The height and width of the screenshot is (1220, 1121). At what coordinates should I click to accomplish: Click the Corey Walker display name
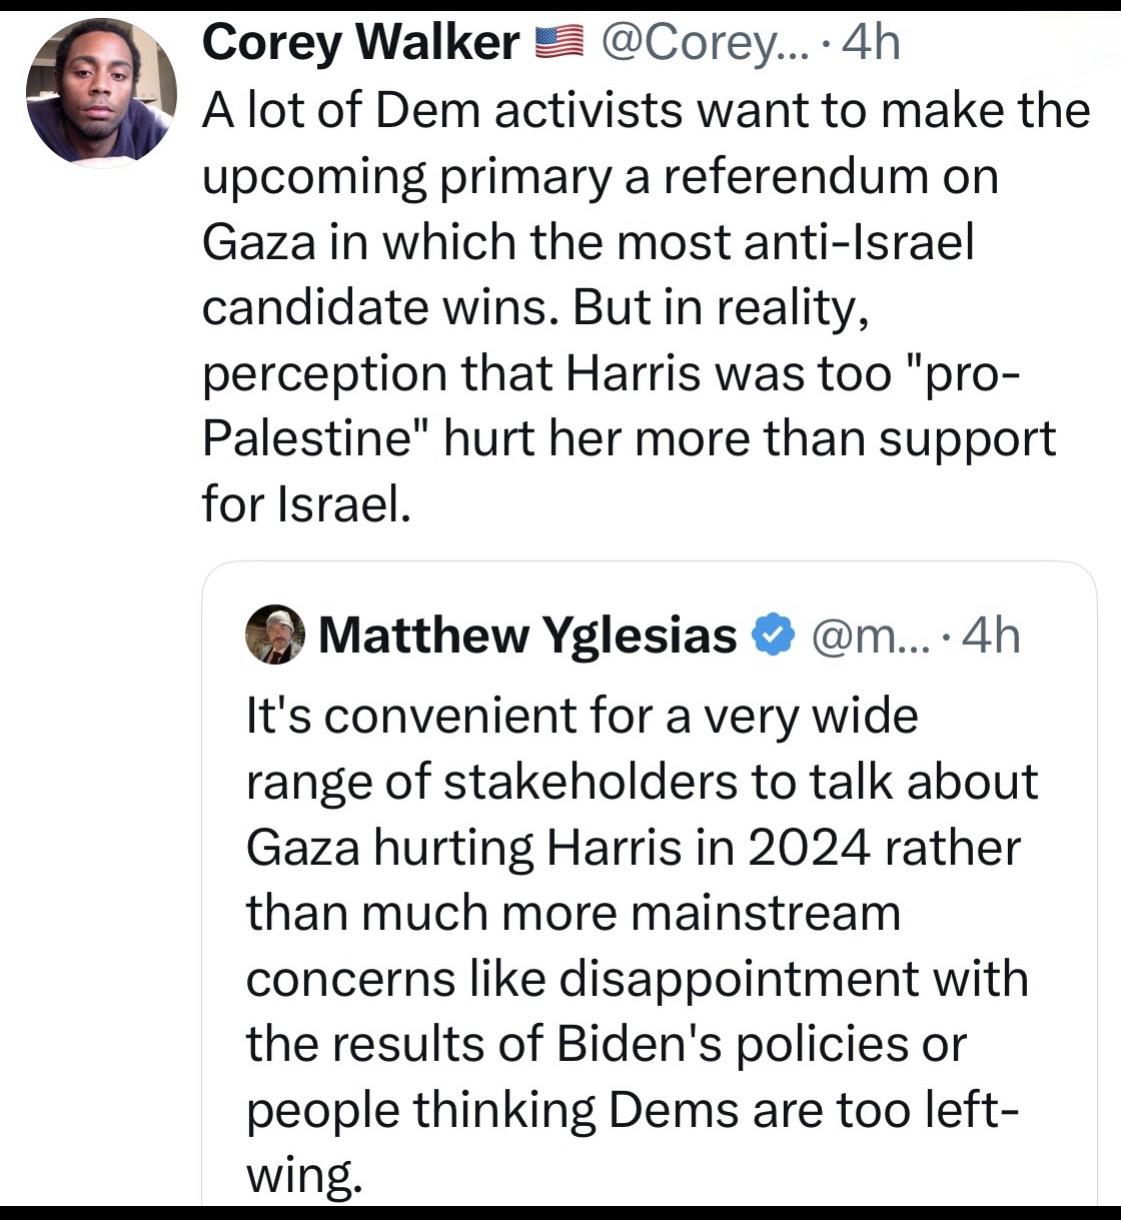point(361,43)
